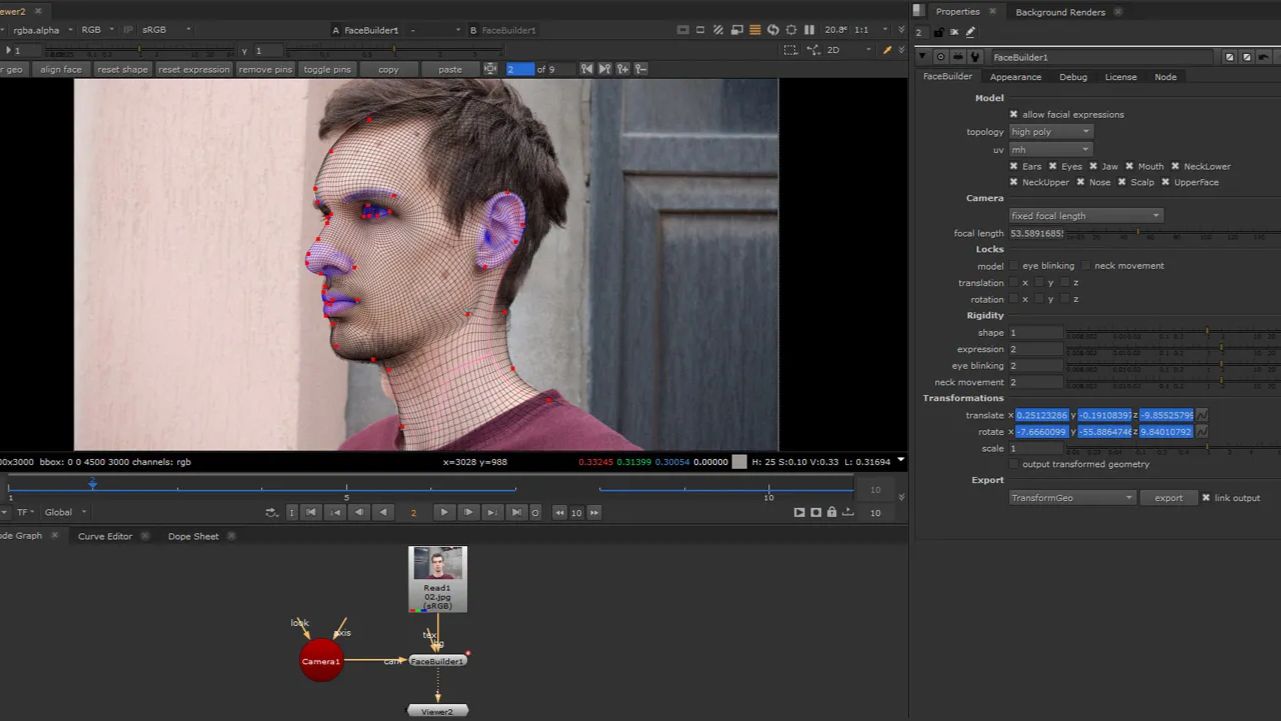Lock translation x axis checkbox
Screen dimensions: 1281x721
click(x=1014, y=282)
